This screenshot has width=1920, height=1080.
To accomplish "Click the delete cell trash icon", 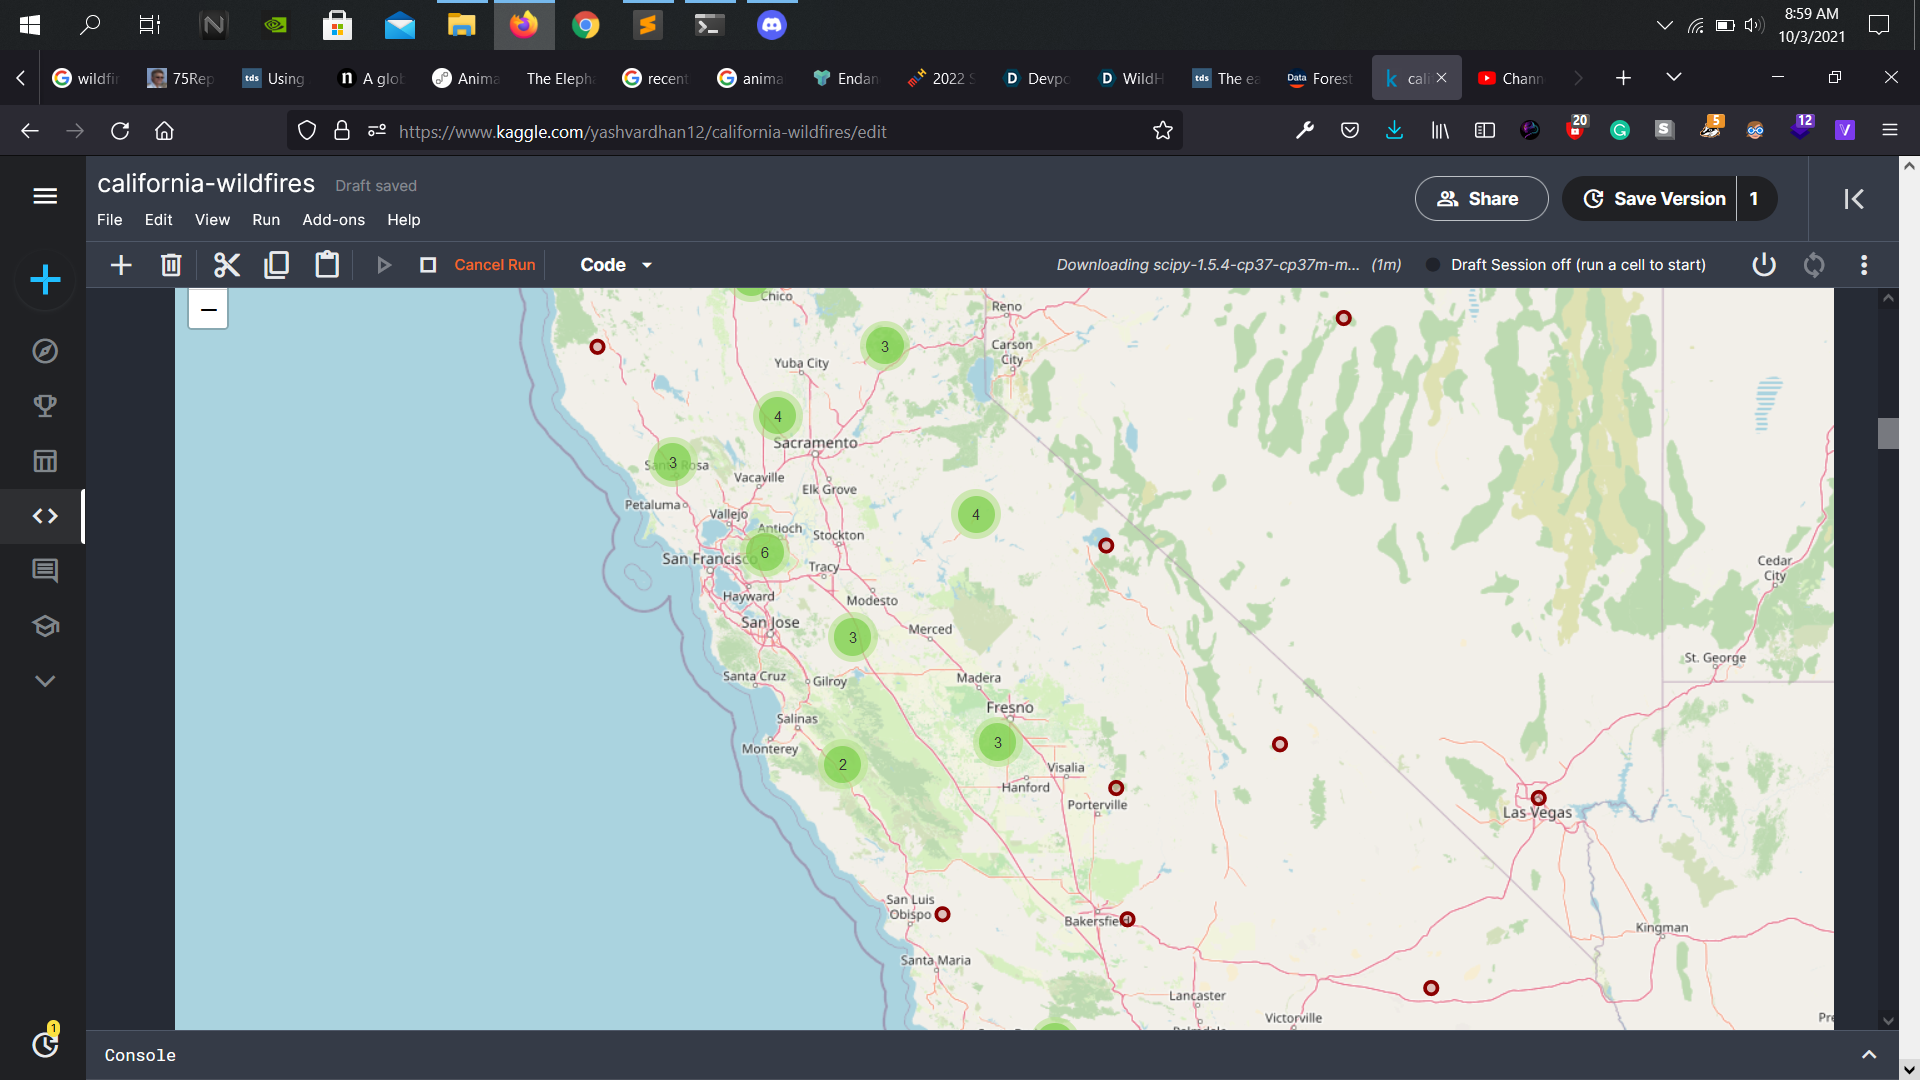I will (171, 265).
